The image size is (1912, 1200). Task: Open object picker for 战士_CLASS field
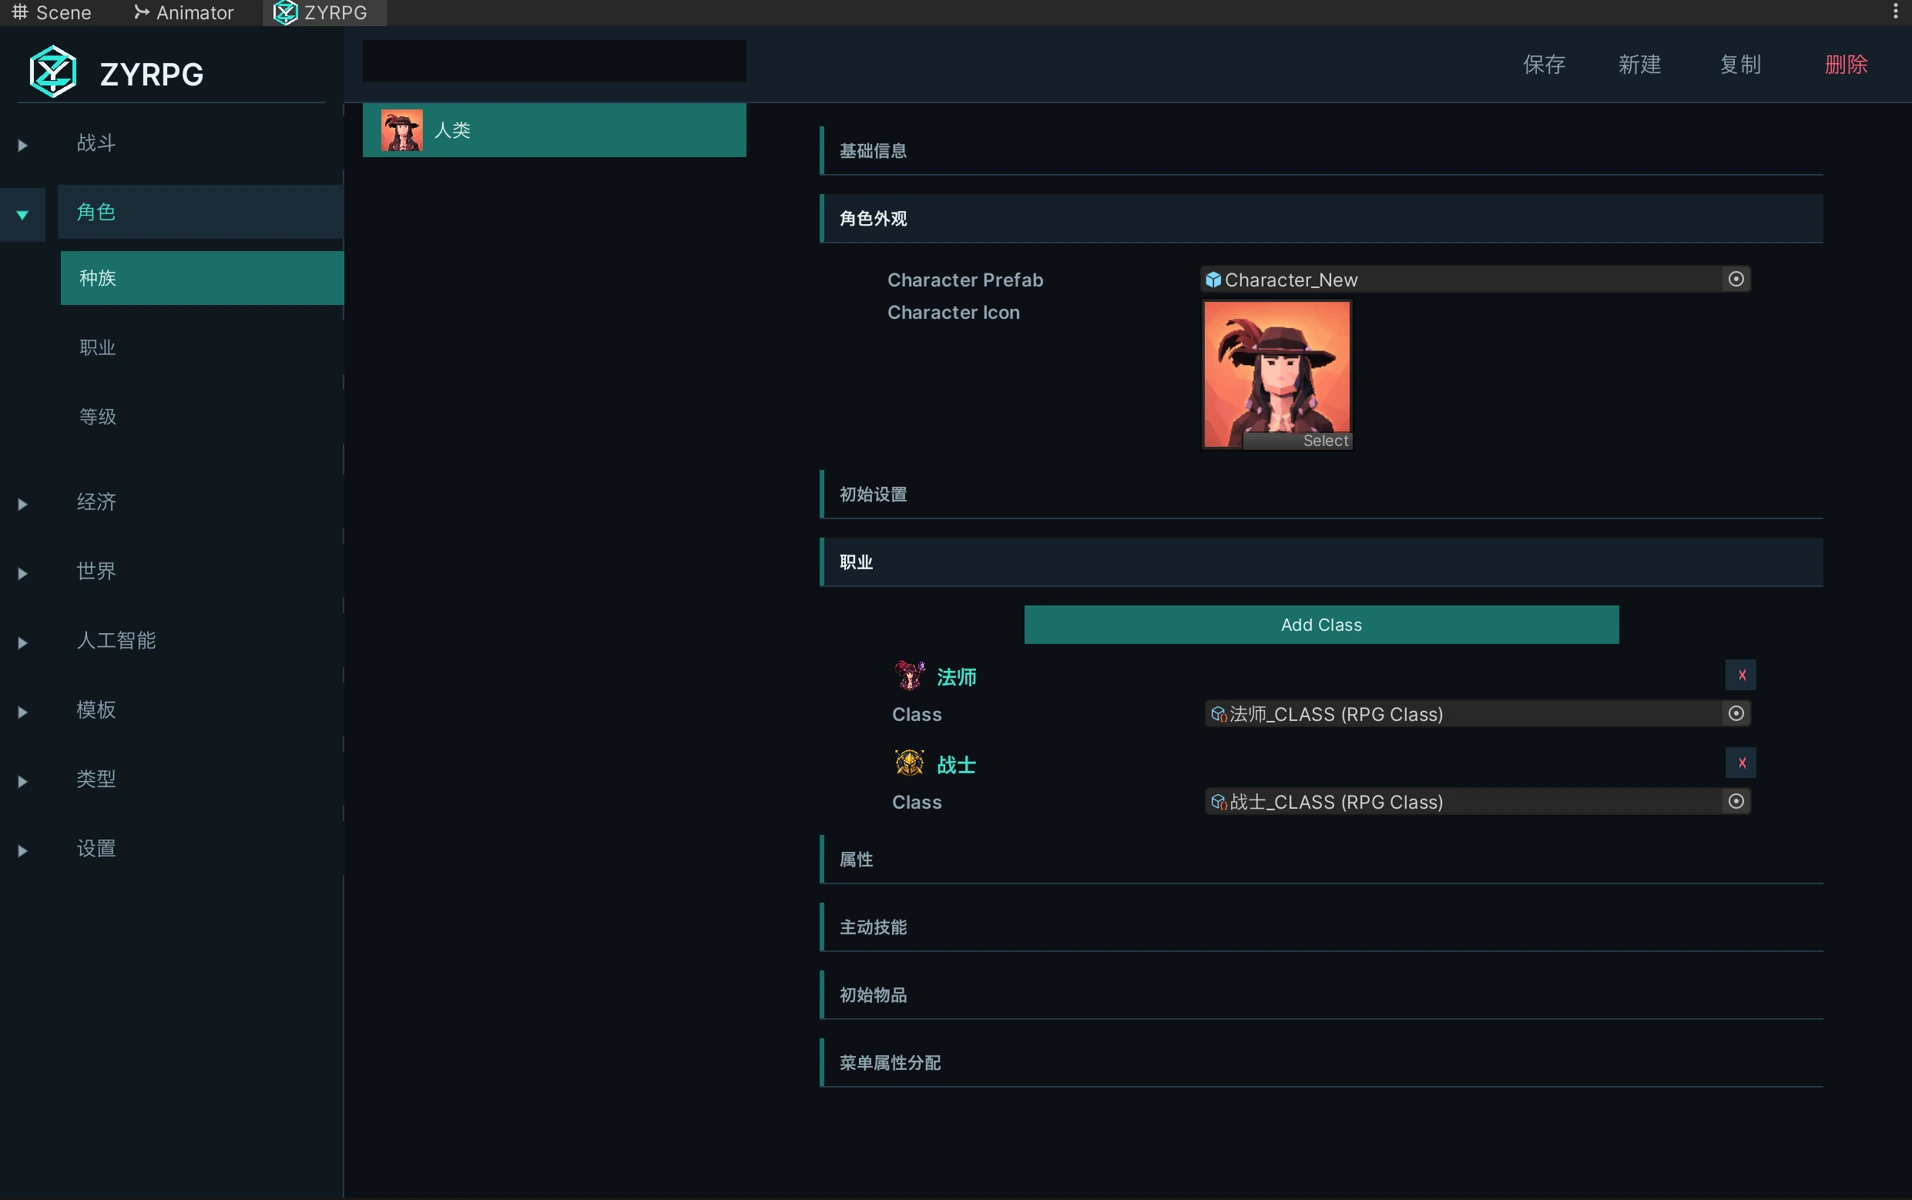tap(1736, 801)
